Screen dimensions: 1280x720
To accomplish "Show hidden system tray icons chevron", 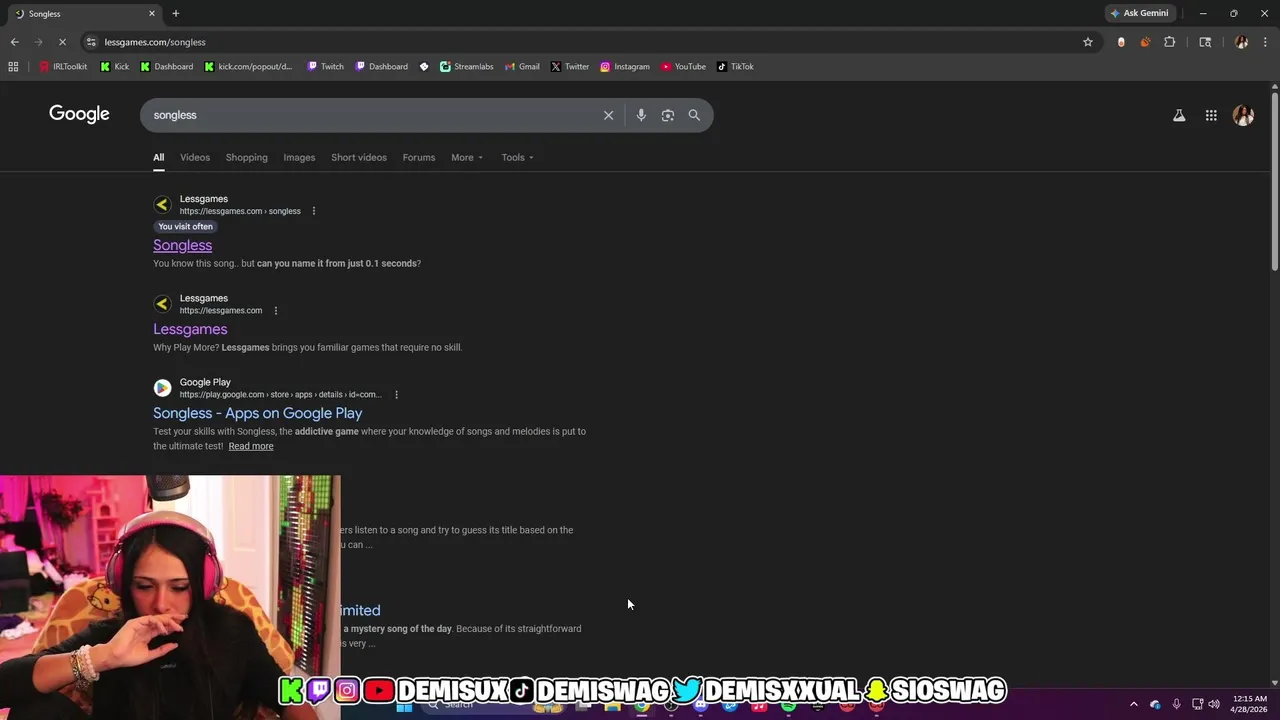I will pos(1133,704).
